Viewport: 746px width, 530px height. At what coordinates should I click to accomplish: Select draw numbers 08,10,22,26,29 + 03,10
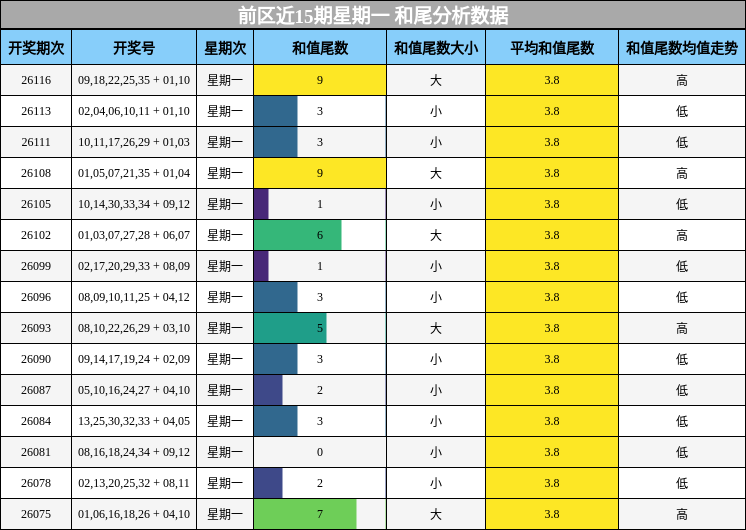point(134,328)
